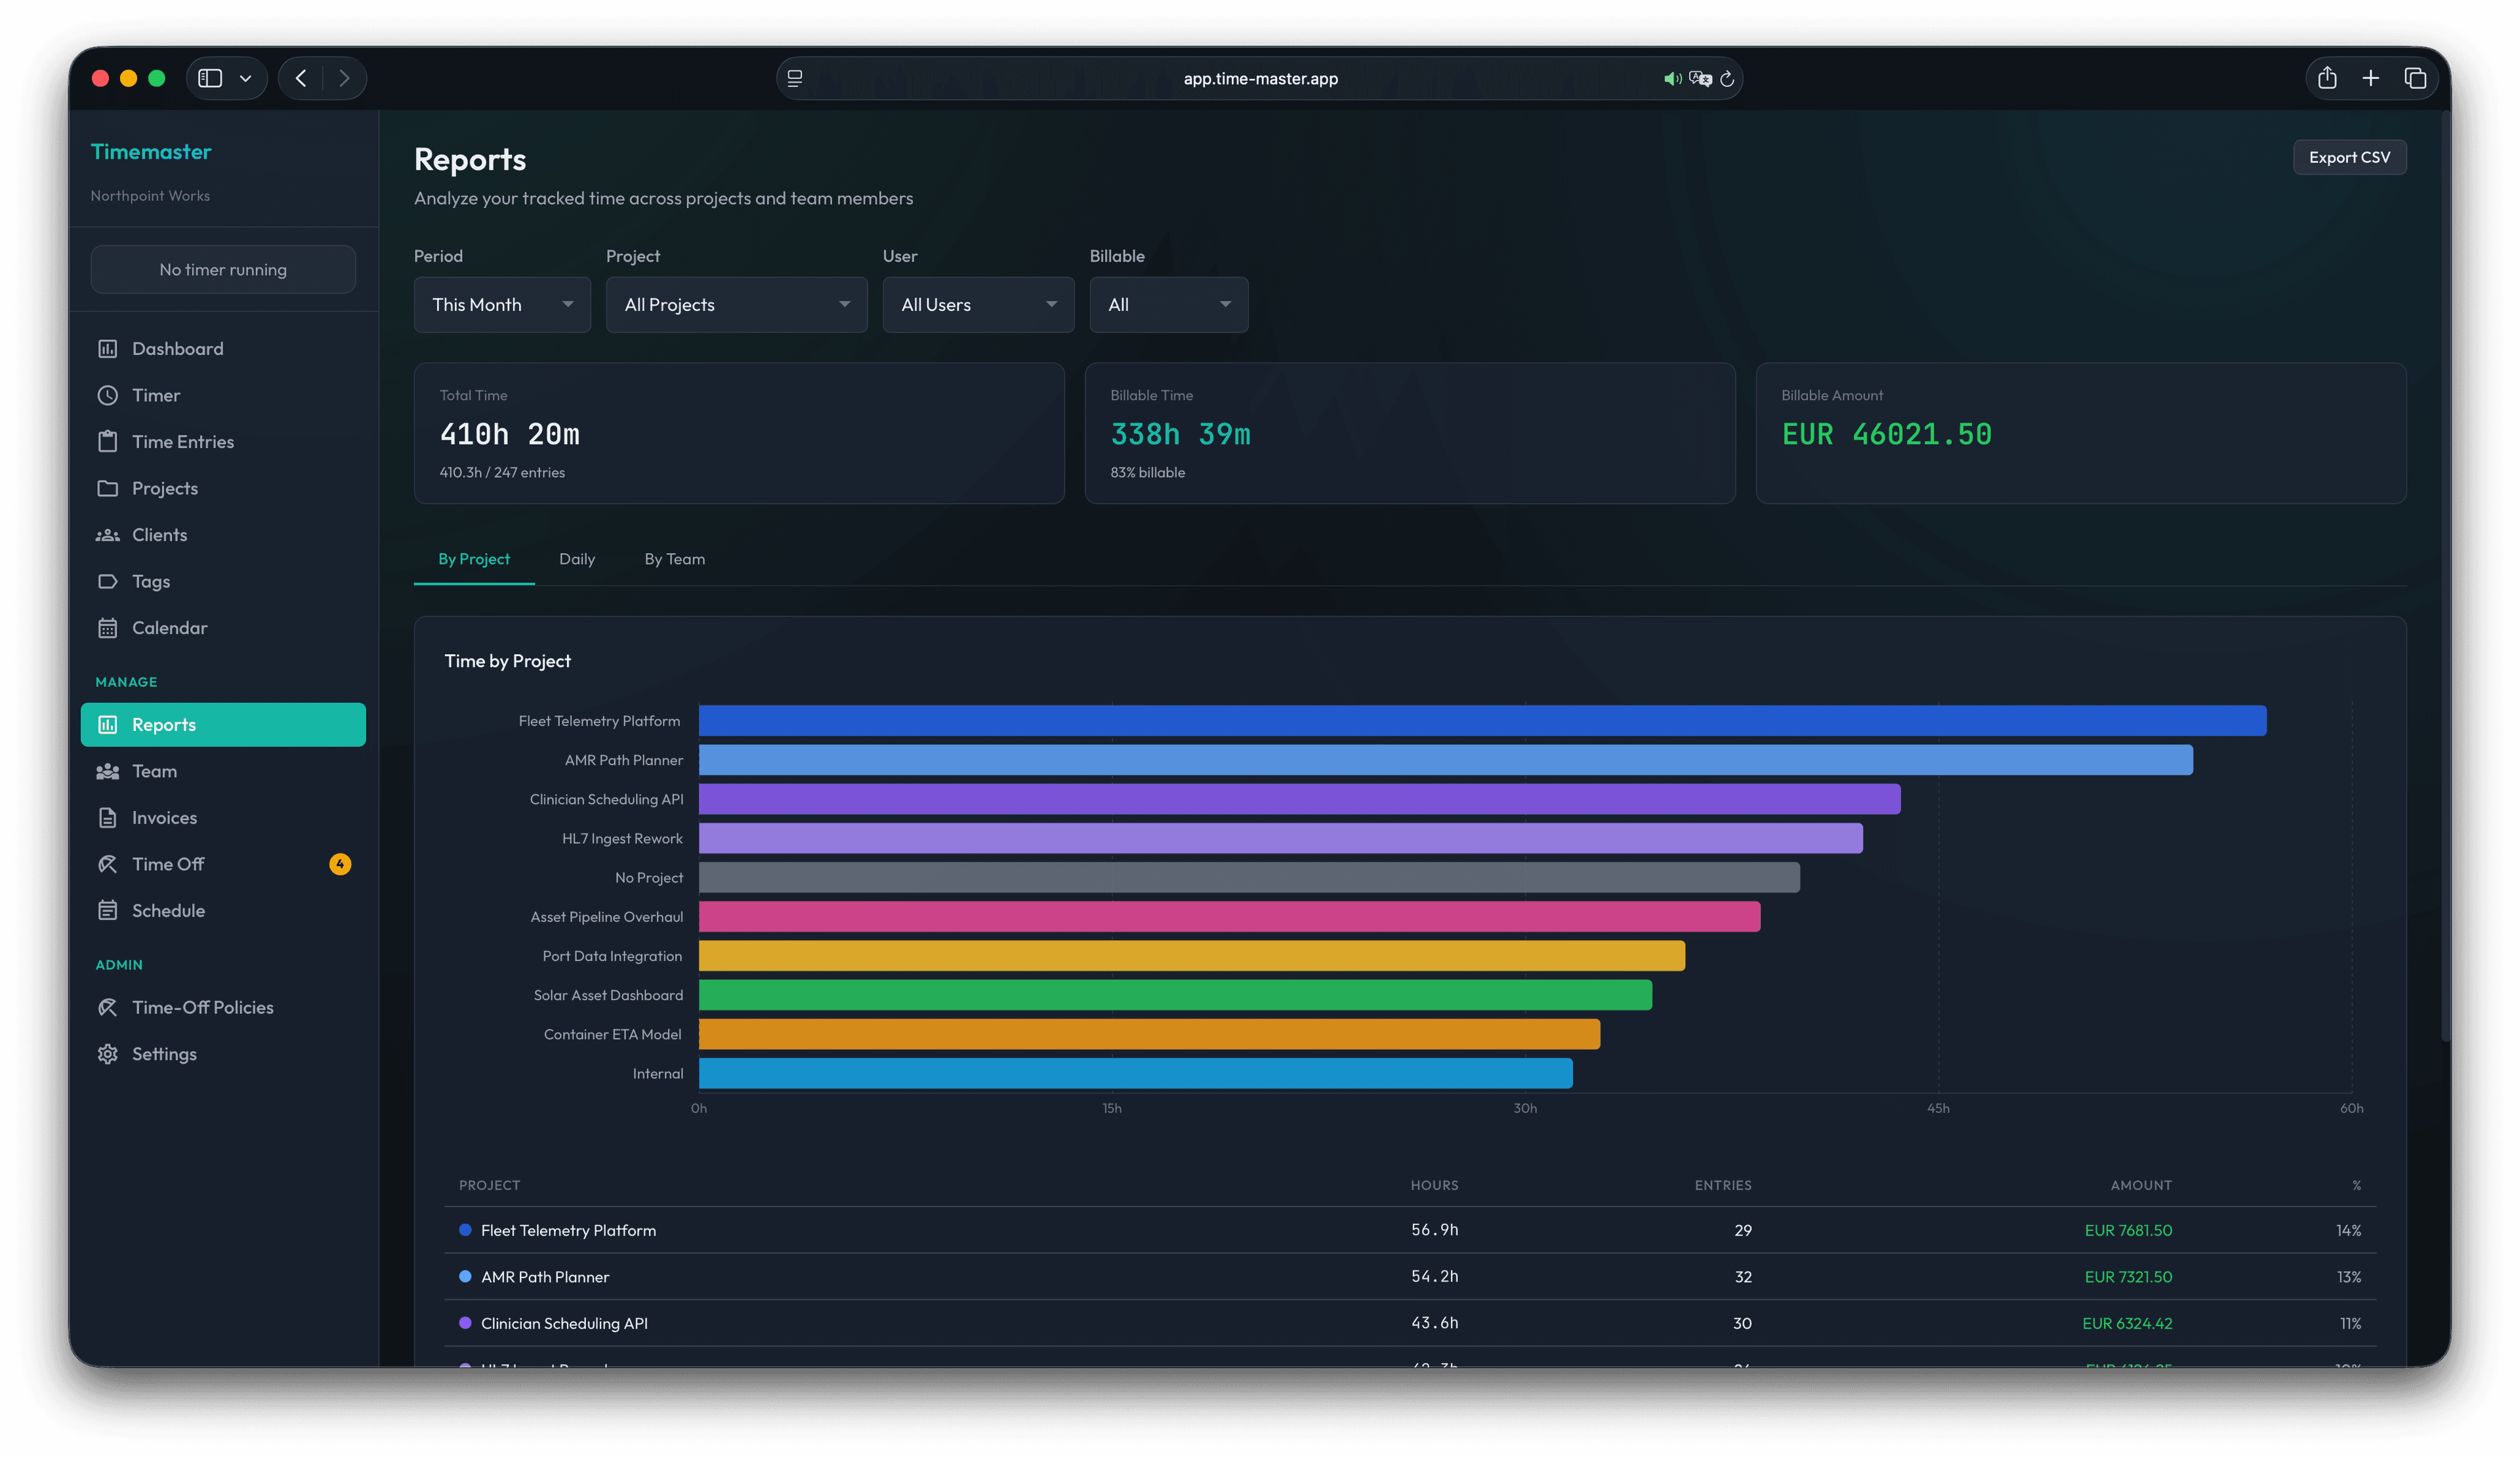The height and width of the screenshot is (1458, 2520).
Task: Click the Port Data Integration yellow bar
Action: 1191,956
